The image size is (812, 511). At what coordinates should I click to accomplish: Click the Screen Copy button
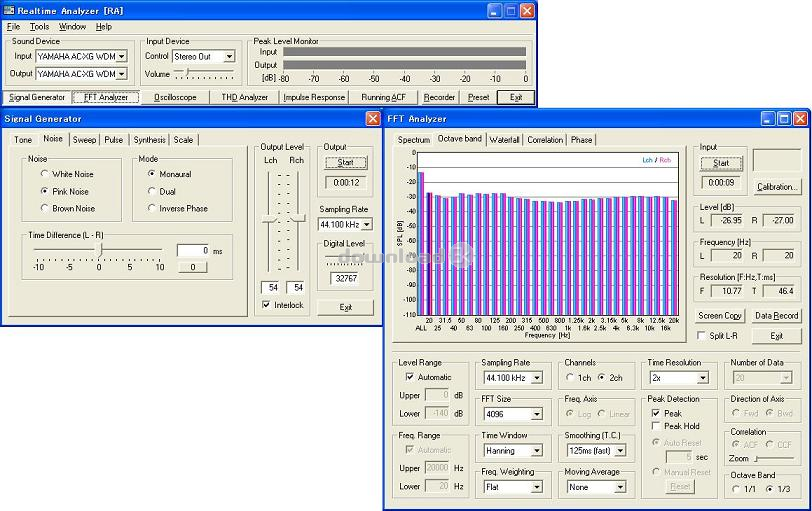click(x=720, y=315)
